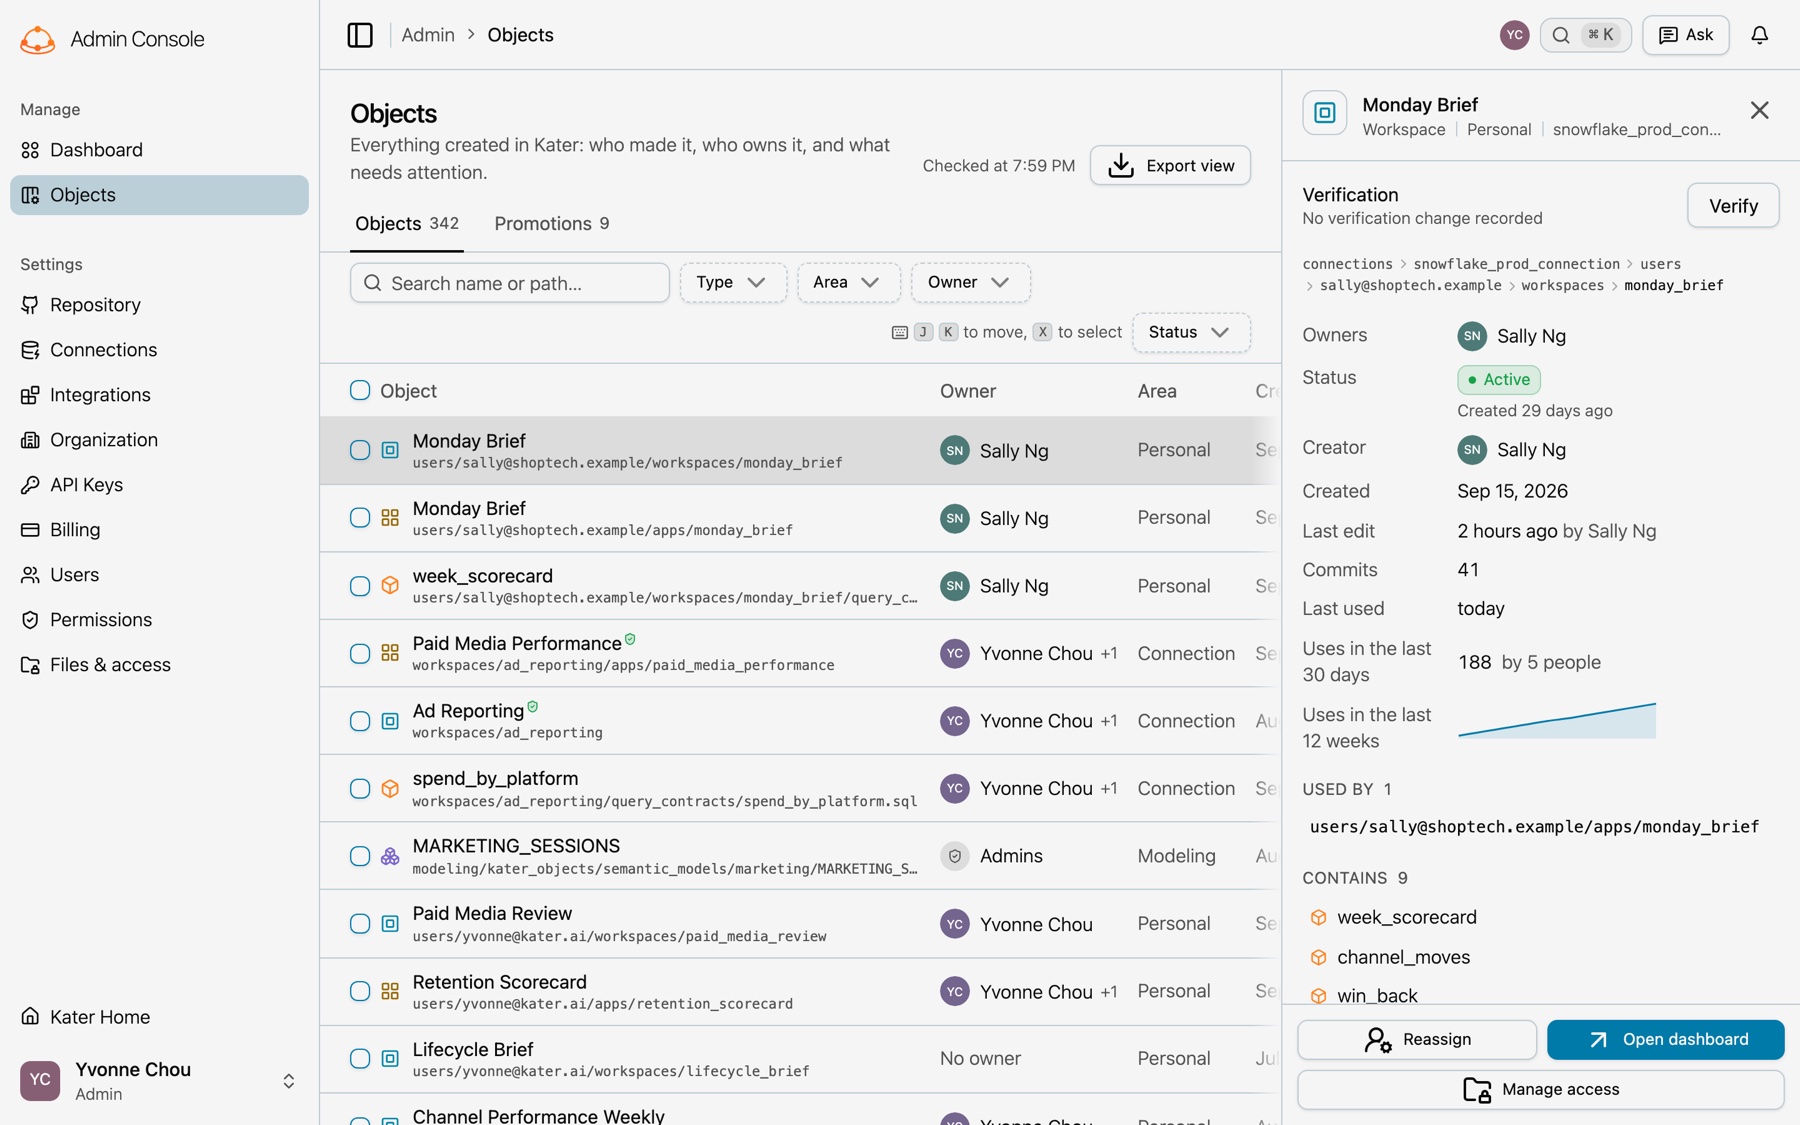Open the notifications bell

pyautogui.click(x=1760, y=35)
